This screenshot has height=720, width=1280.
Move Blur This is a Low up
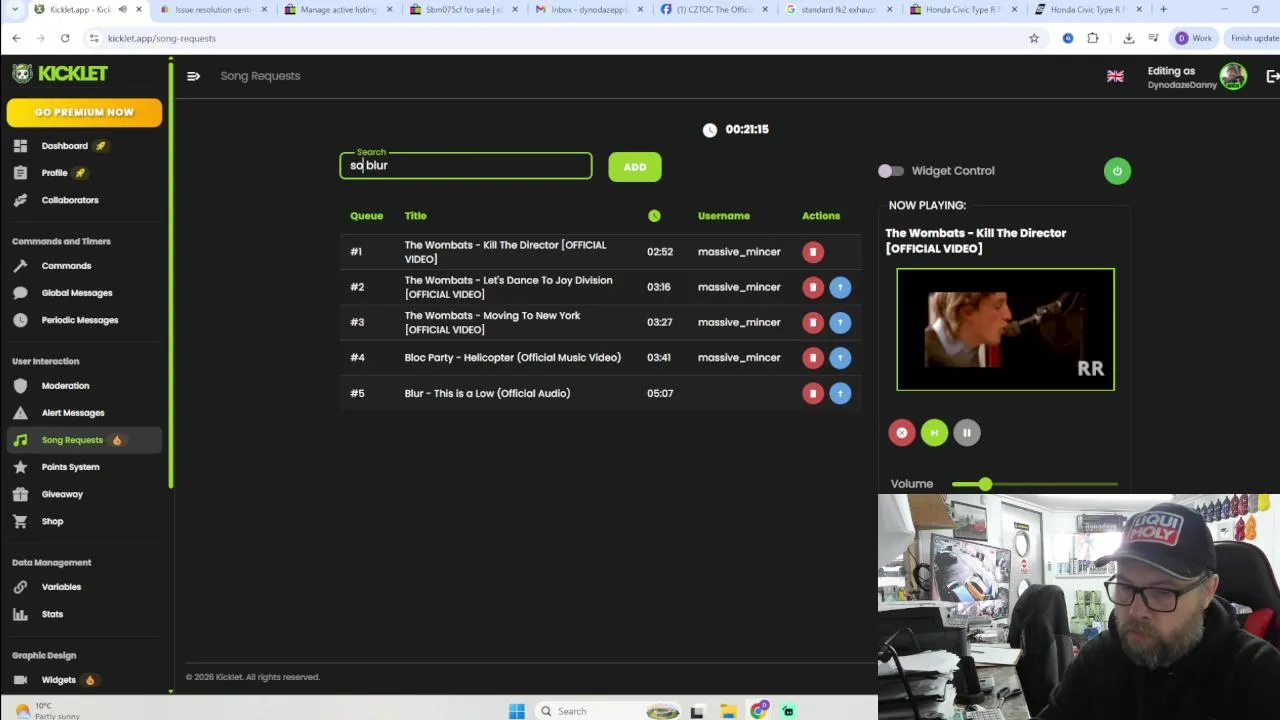pos(840,393)
